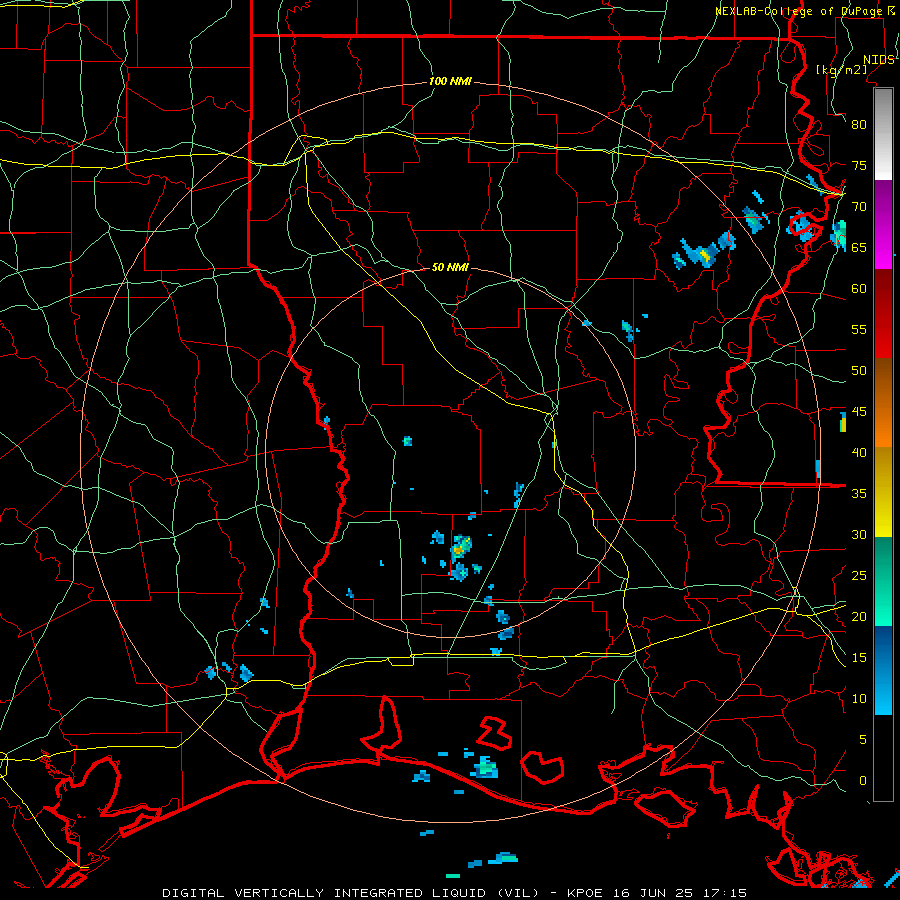Select the red segment of the color scale

pyautogui.click(x=883, y=314)
